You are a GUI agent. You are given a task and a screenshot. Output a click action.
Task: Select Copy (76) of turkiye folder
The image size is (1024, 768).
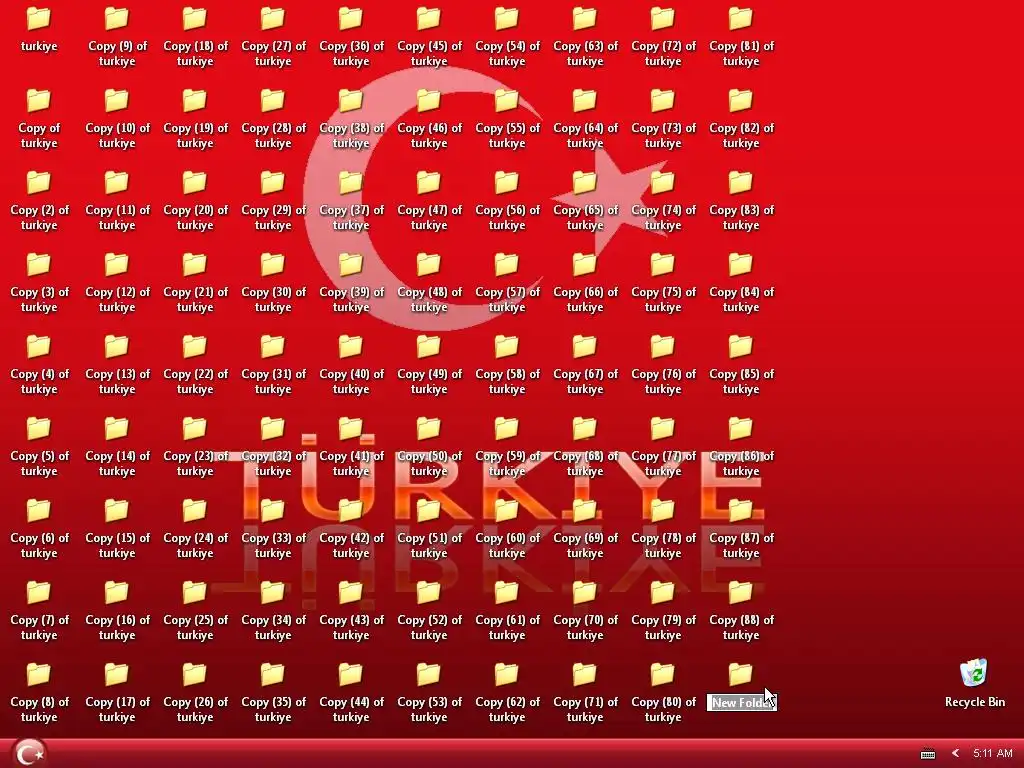663,346
